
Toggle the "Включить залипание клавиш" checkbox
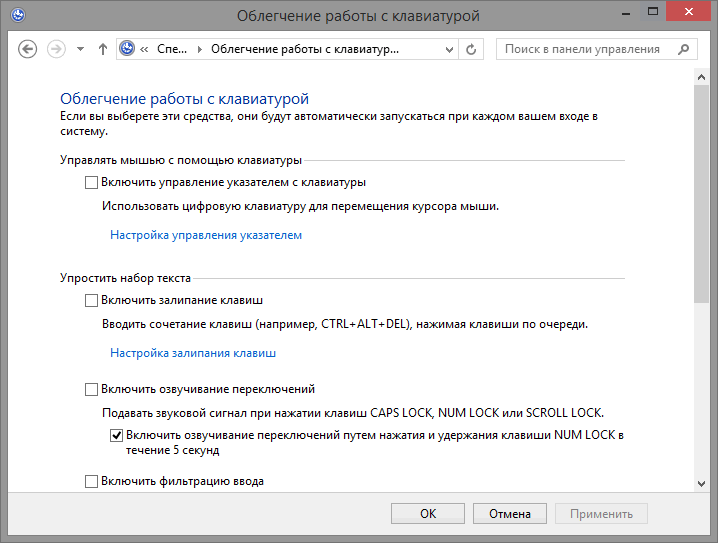coord(92,301)
